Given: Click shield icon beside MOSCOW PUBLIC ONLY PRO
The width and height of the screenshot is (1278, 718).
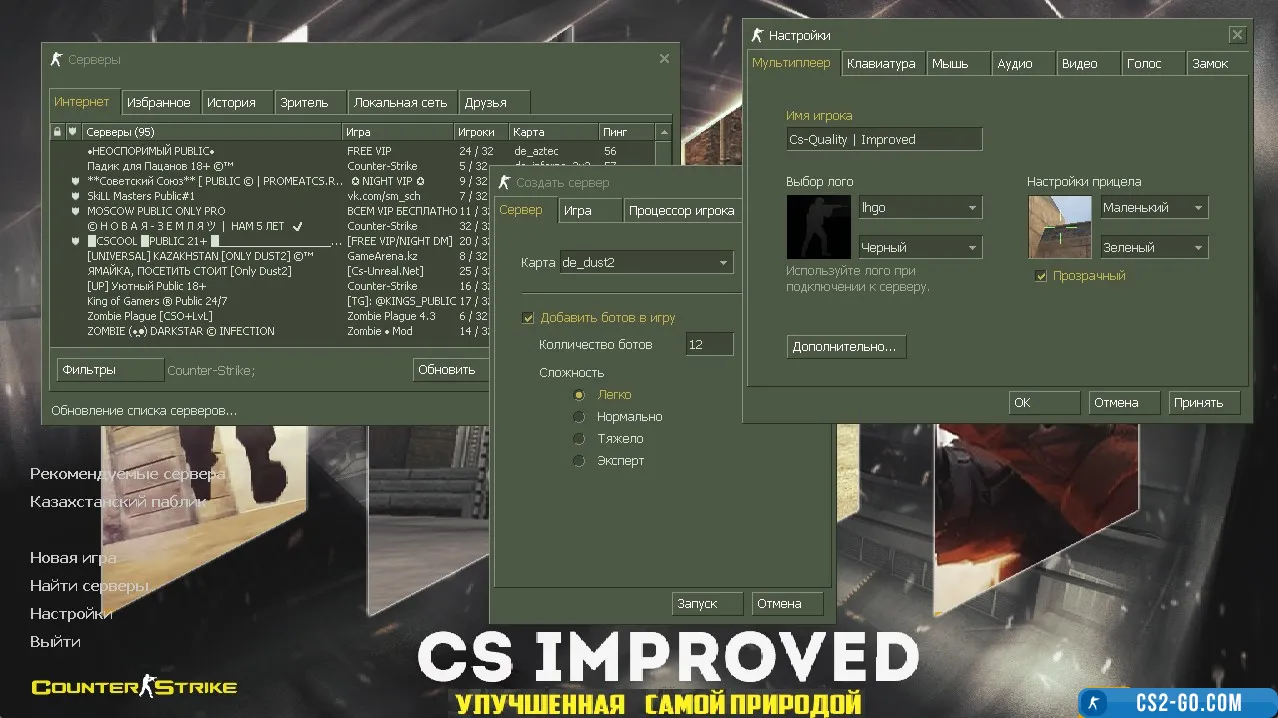Looking at the screenshot, I should [75, 211].
